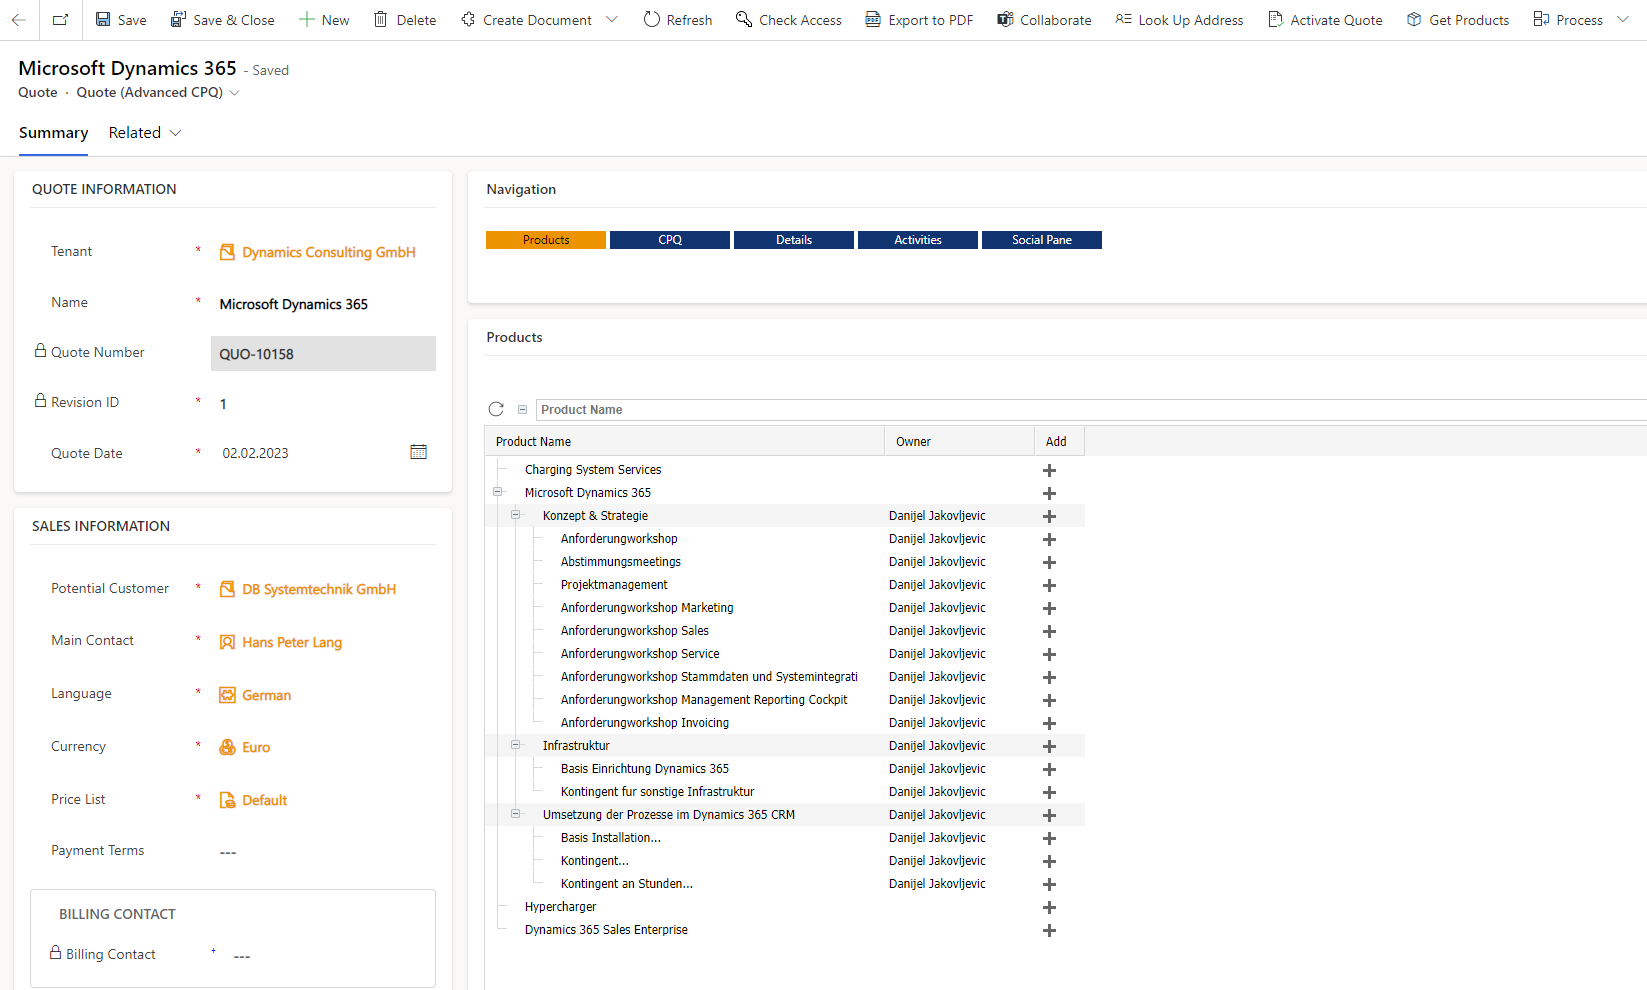Viewport: 1647px width, 990px height.
Task: Open the German language lookup
Action: pyautogui.click(x=266, y=695)
